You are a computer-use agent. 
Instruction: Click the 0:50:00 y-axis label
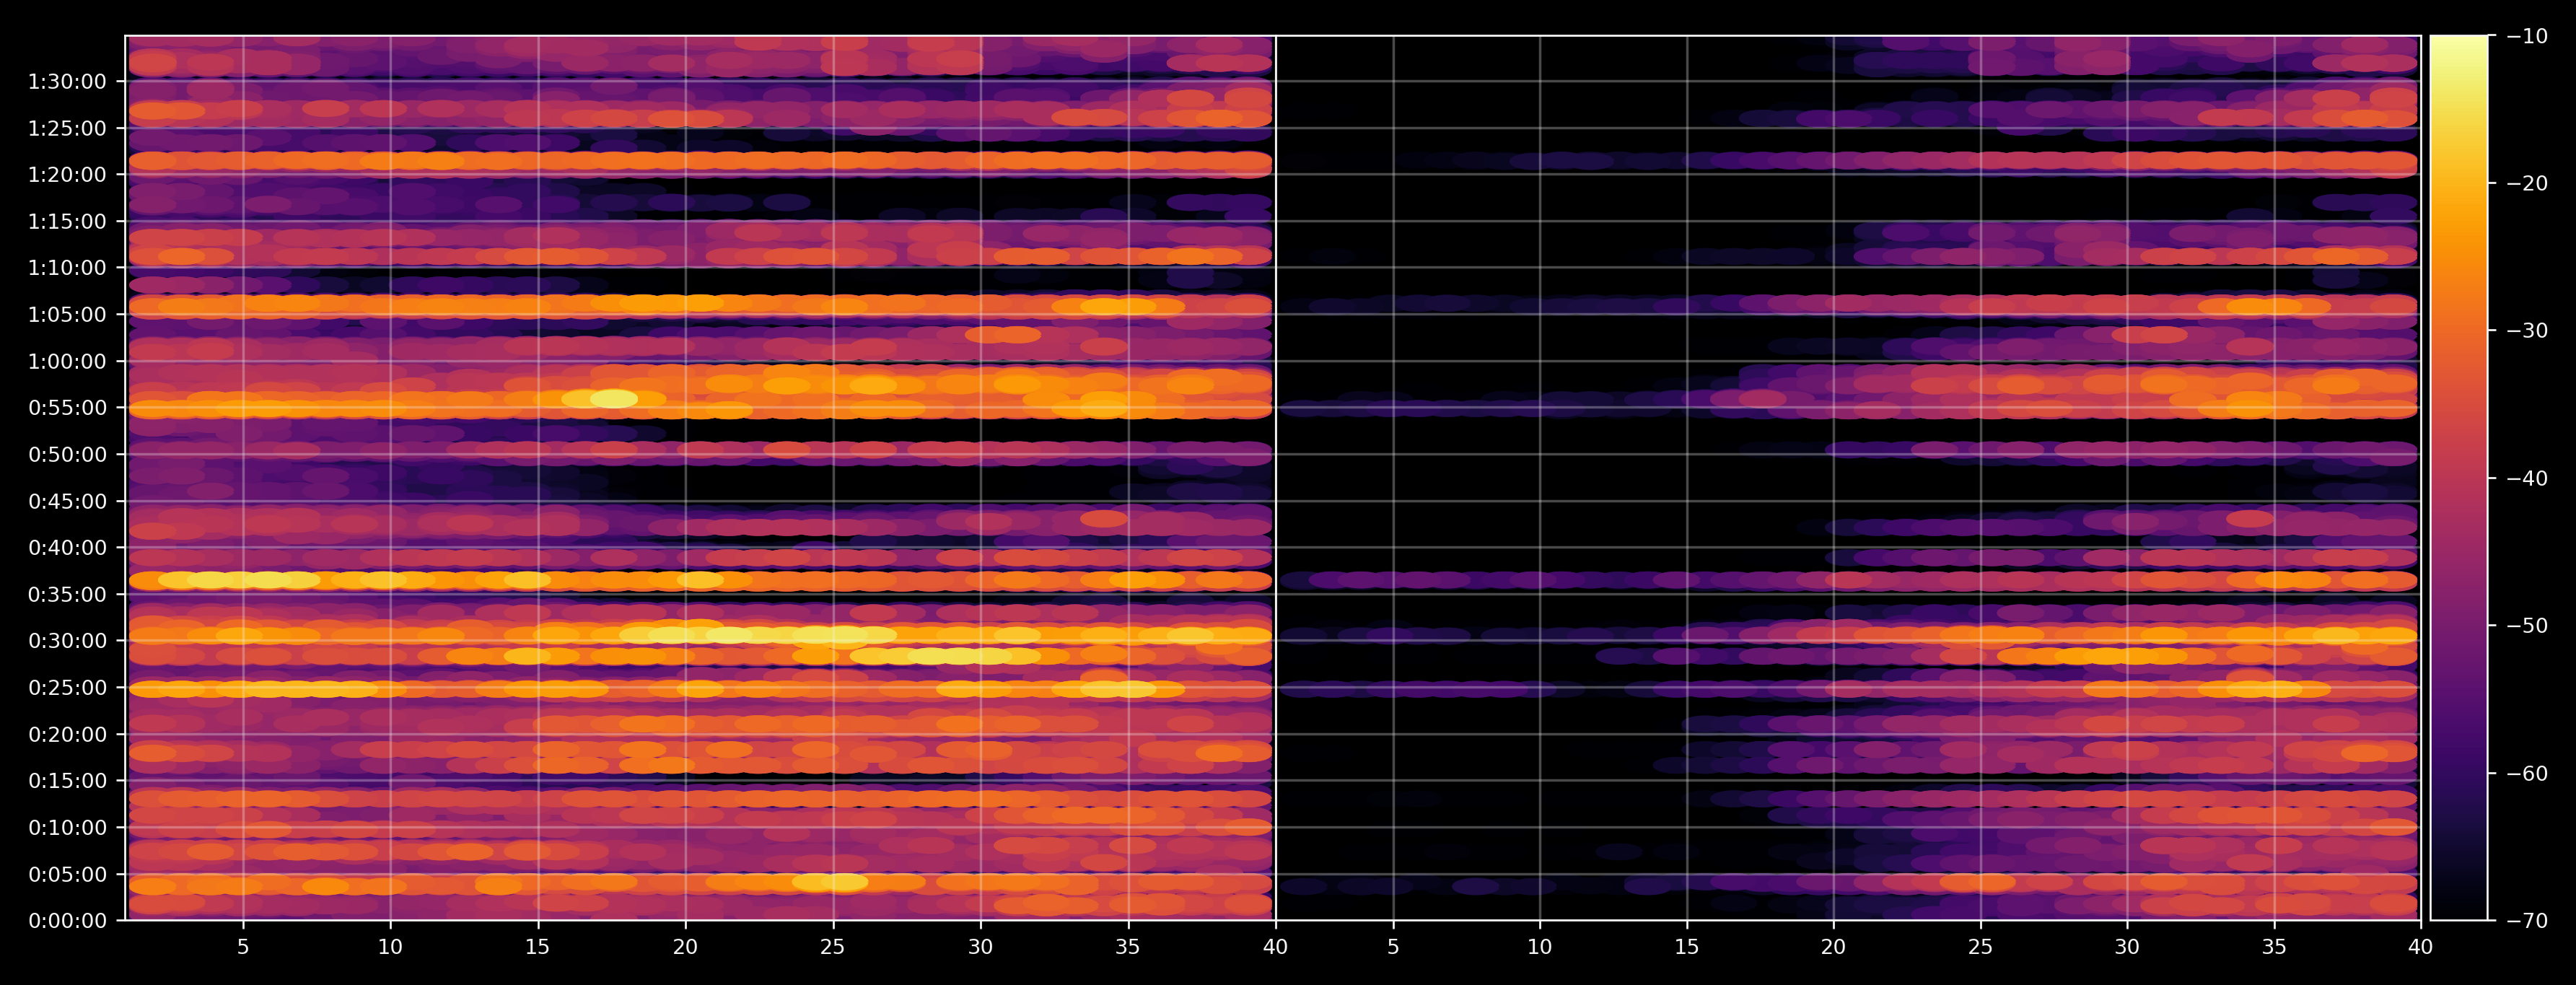pyautogui.click(x=67, y=454)
